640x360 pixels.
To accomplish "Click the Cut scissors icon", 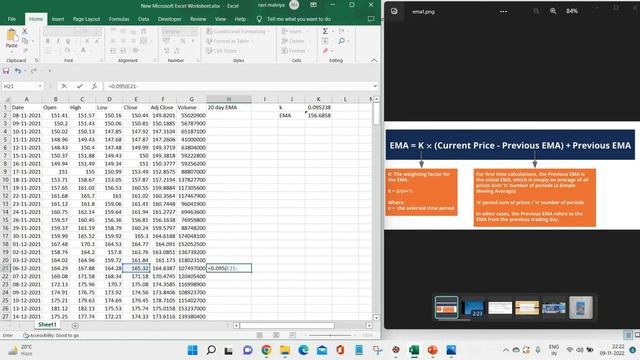I will tap(25, 31).
